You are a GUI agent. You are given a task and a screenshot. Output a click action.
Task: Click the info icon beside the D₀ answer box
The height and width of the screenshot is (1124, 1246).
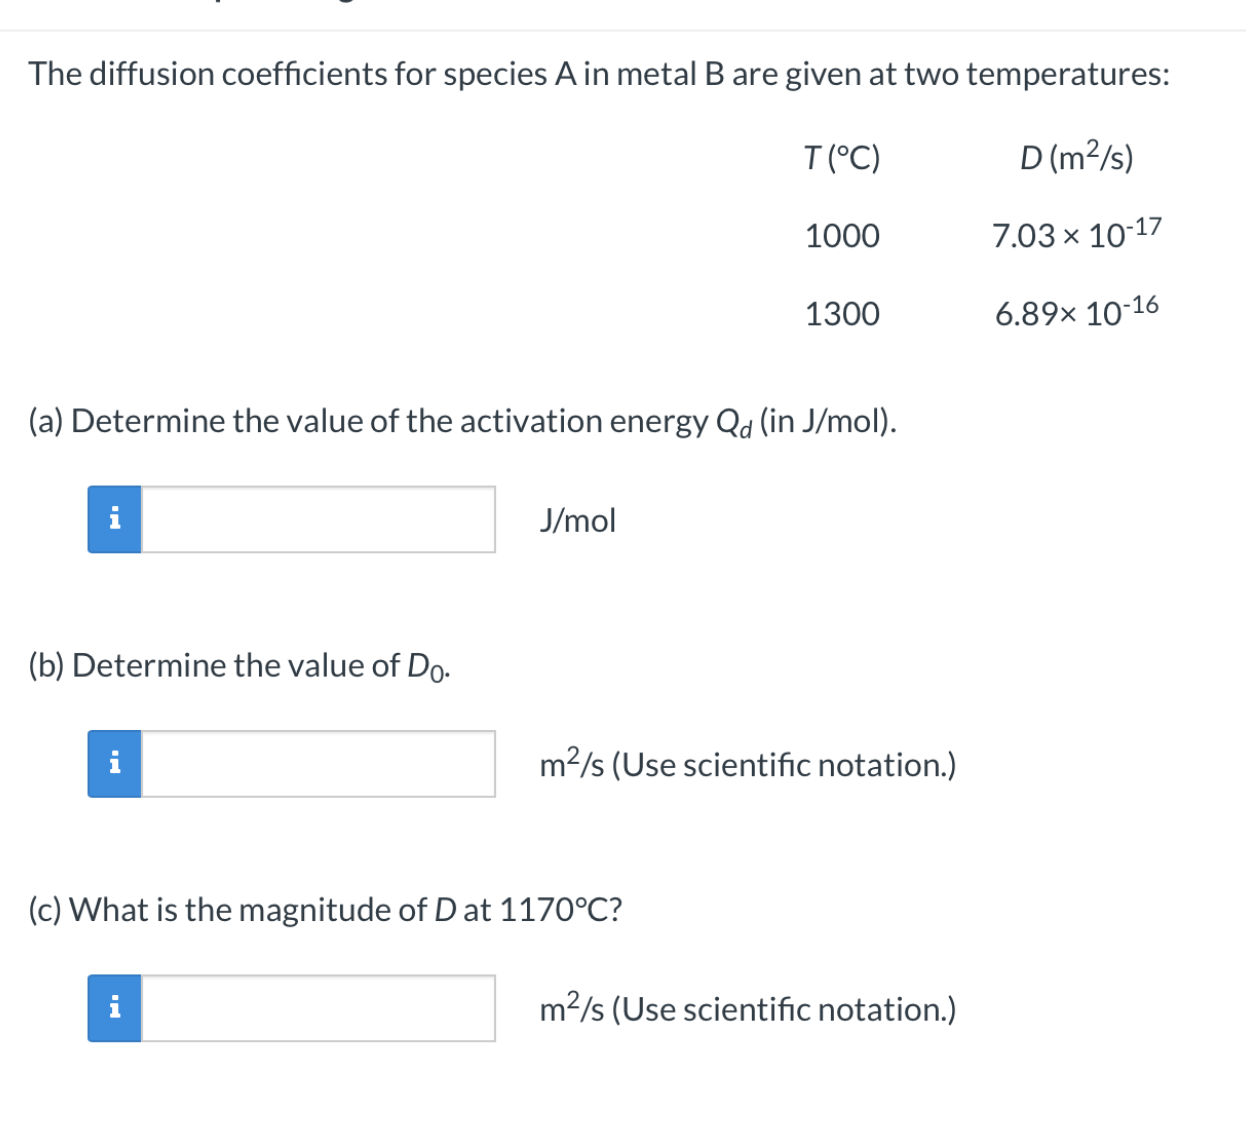click(114, 764)
